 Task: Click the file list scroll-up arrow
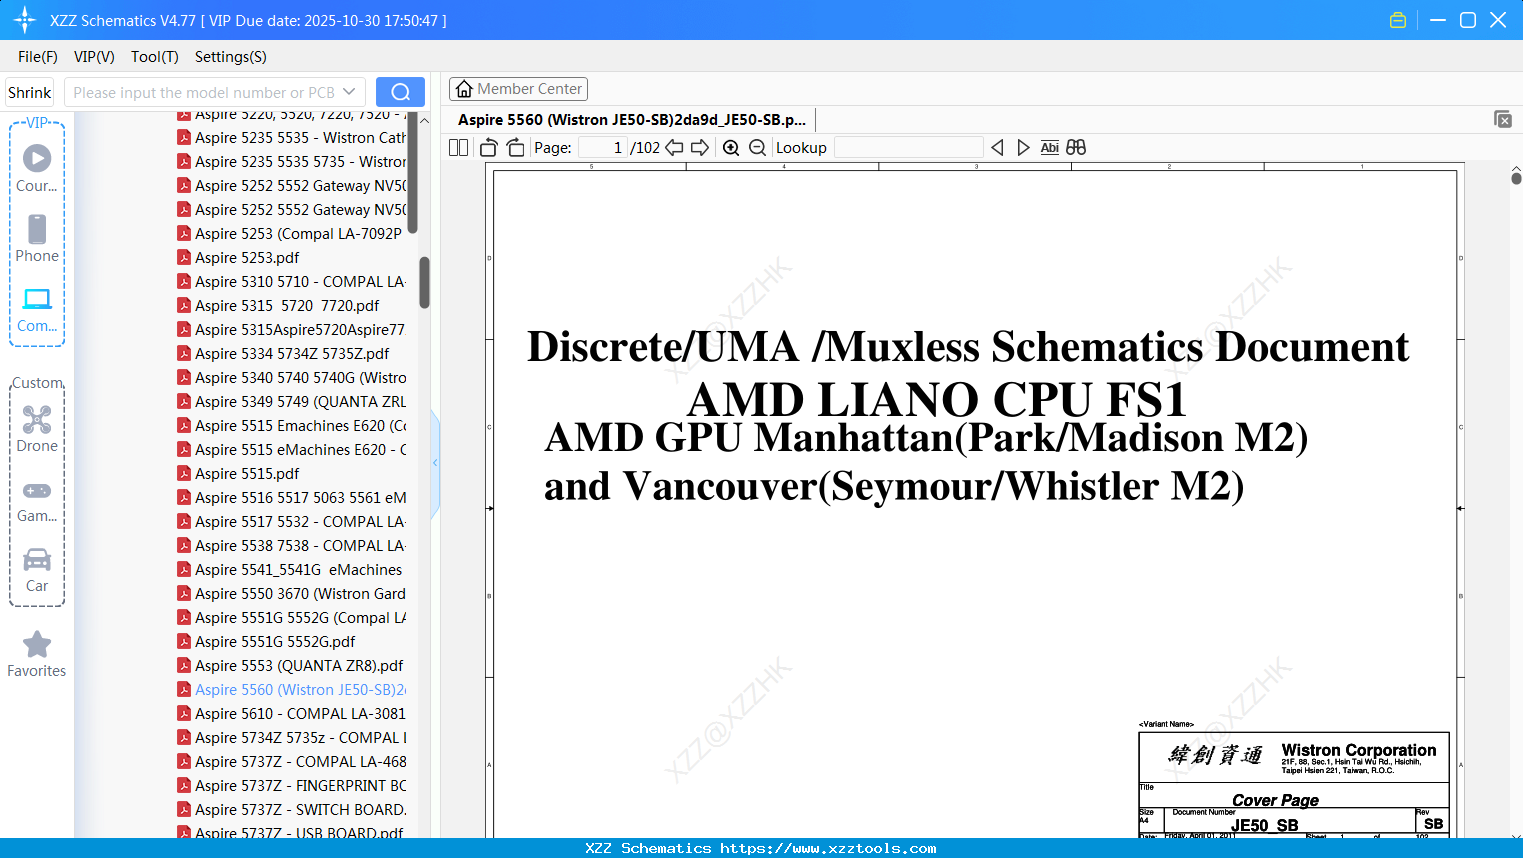click(x=424, y=120)
